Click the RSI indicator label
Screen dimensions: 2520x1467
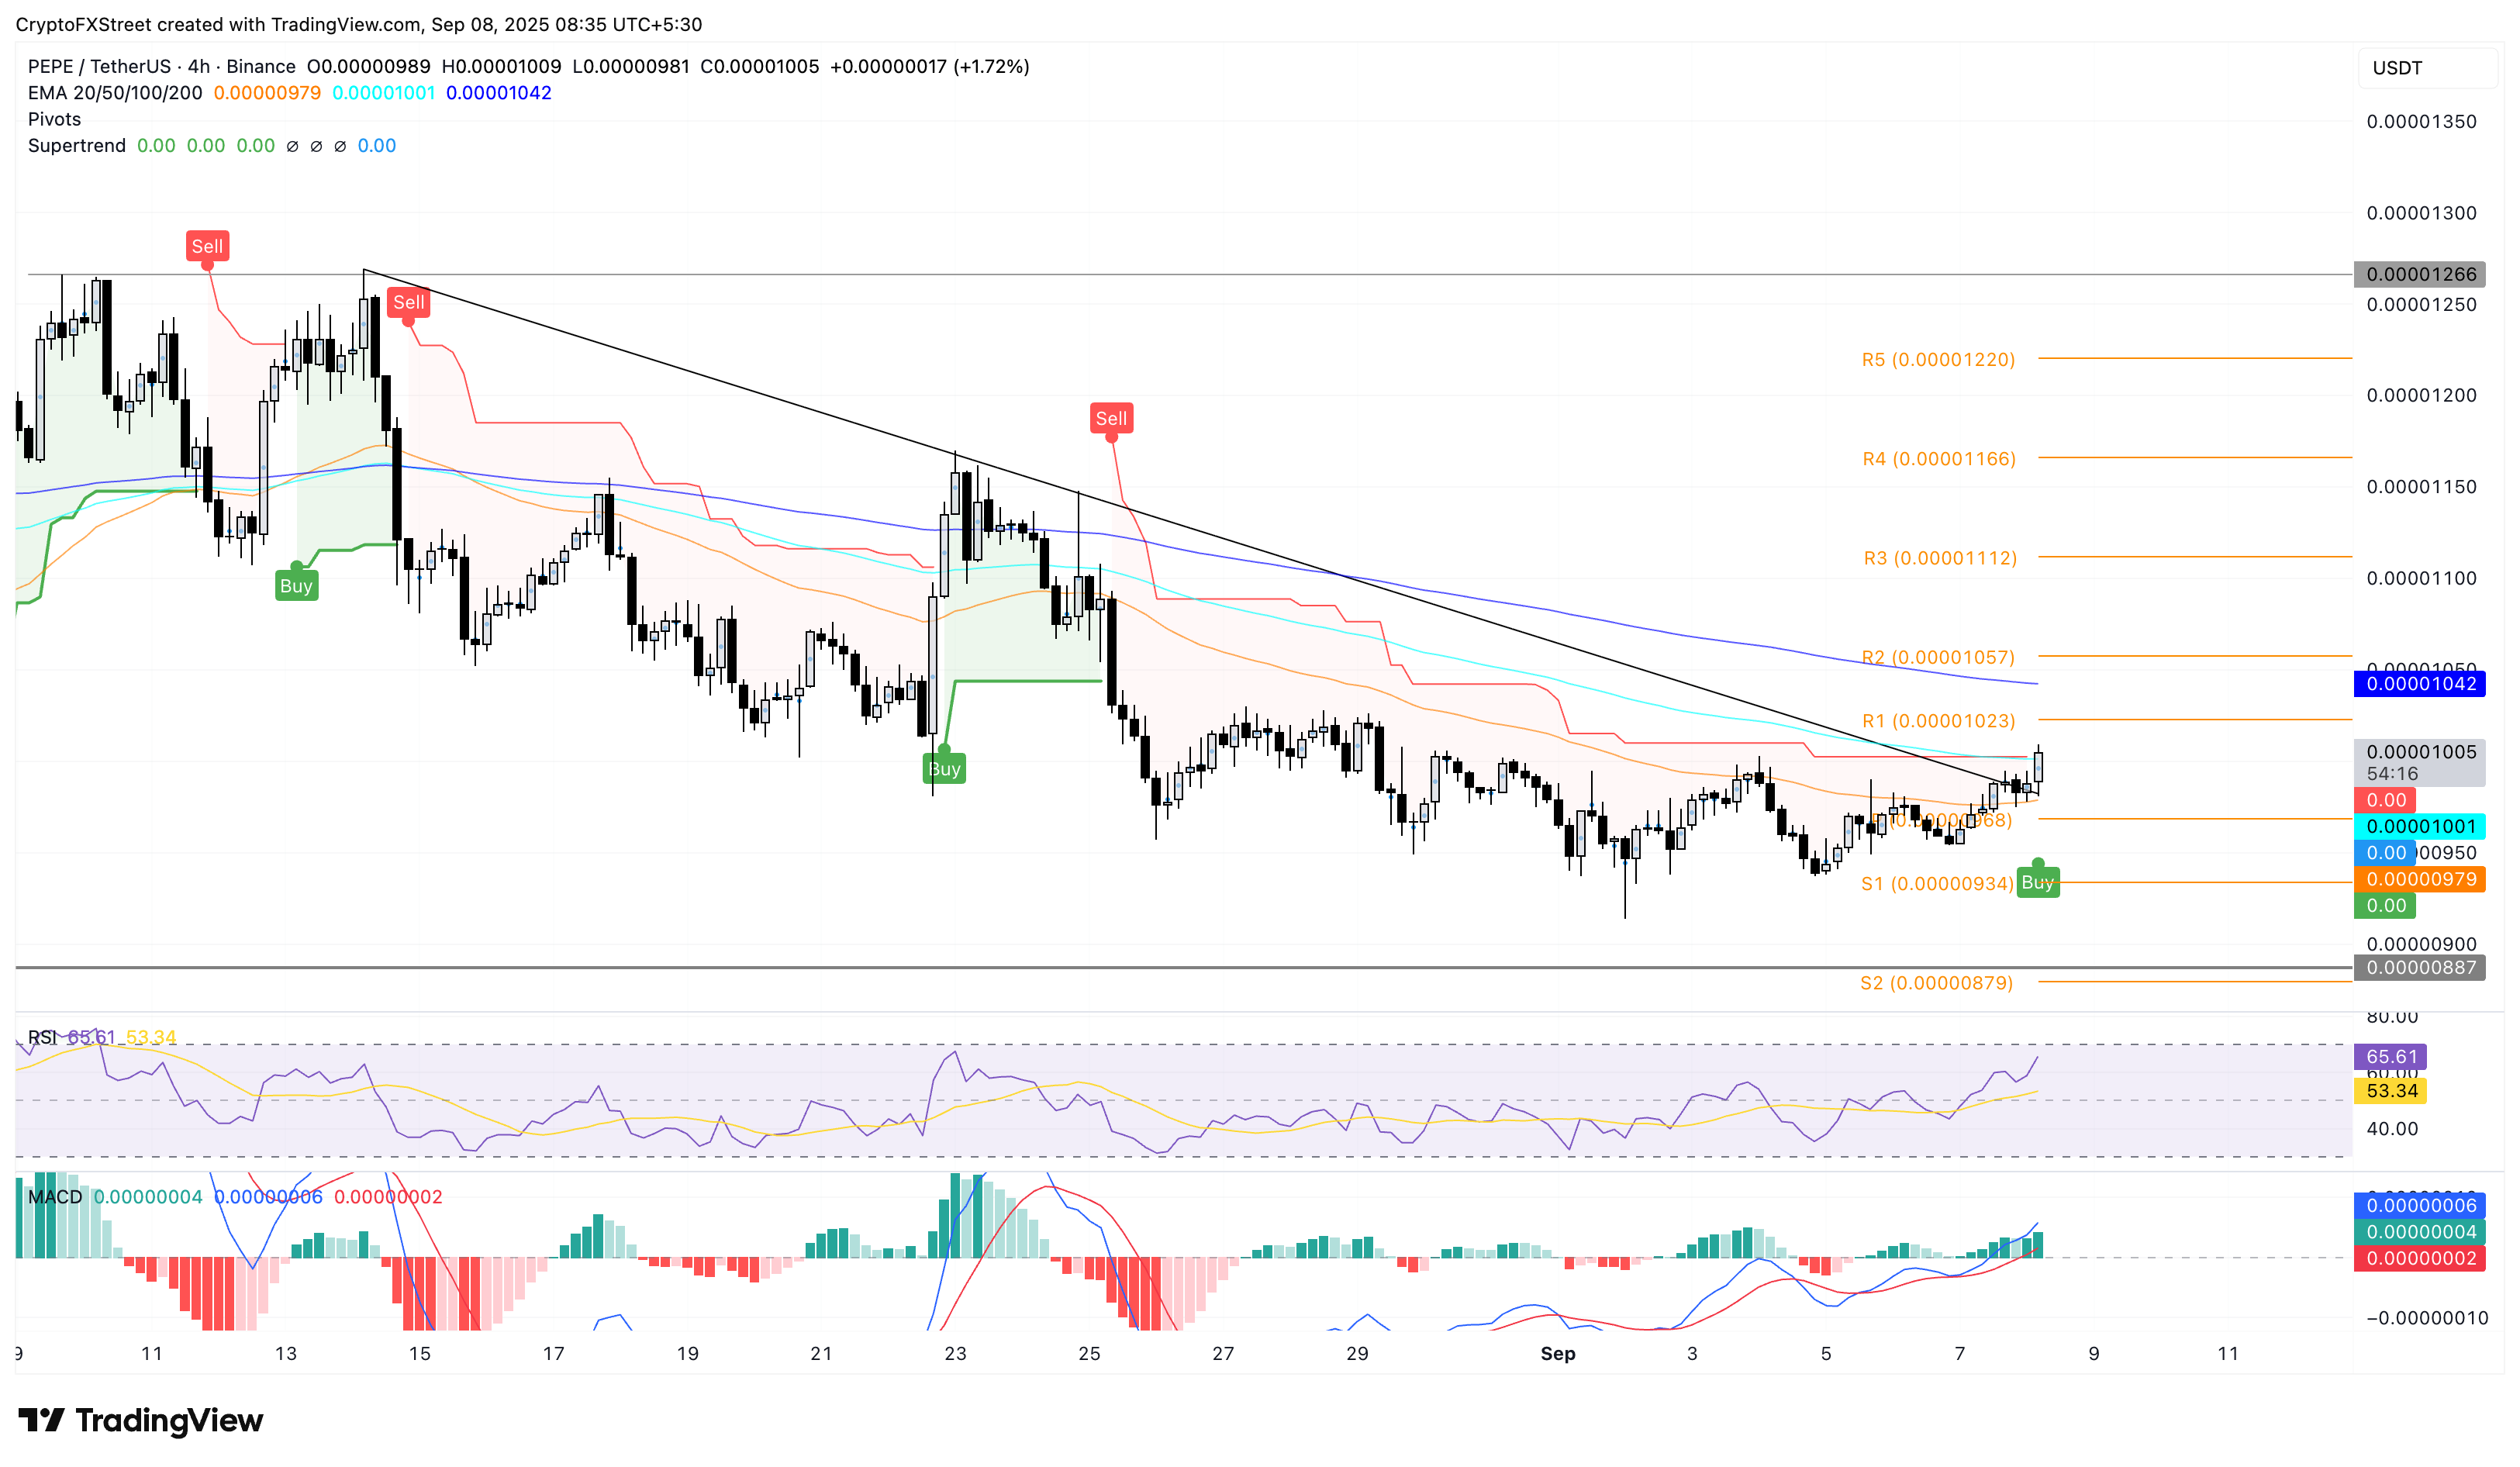tap(42, 1037)
